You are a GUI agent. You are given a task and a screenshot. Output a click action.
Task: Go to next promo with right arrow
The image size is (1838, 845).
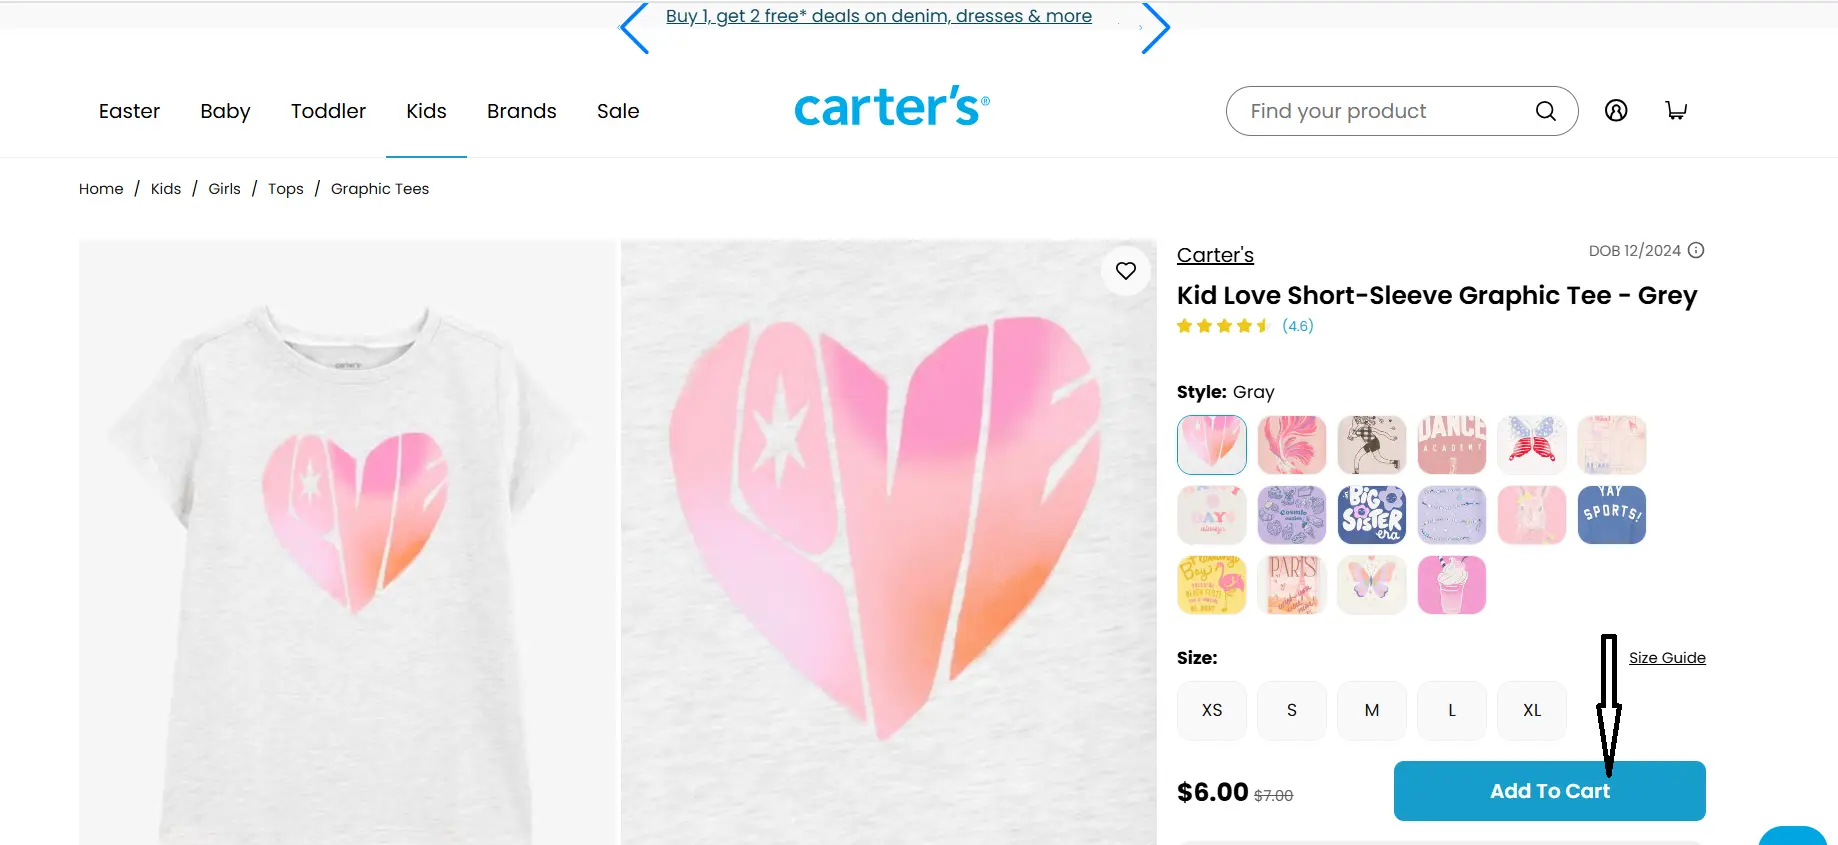[1155, 28]
